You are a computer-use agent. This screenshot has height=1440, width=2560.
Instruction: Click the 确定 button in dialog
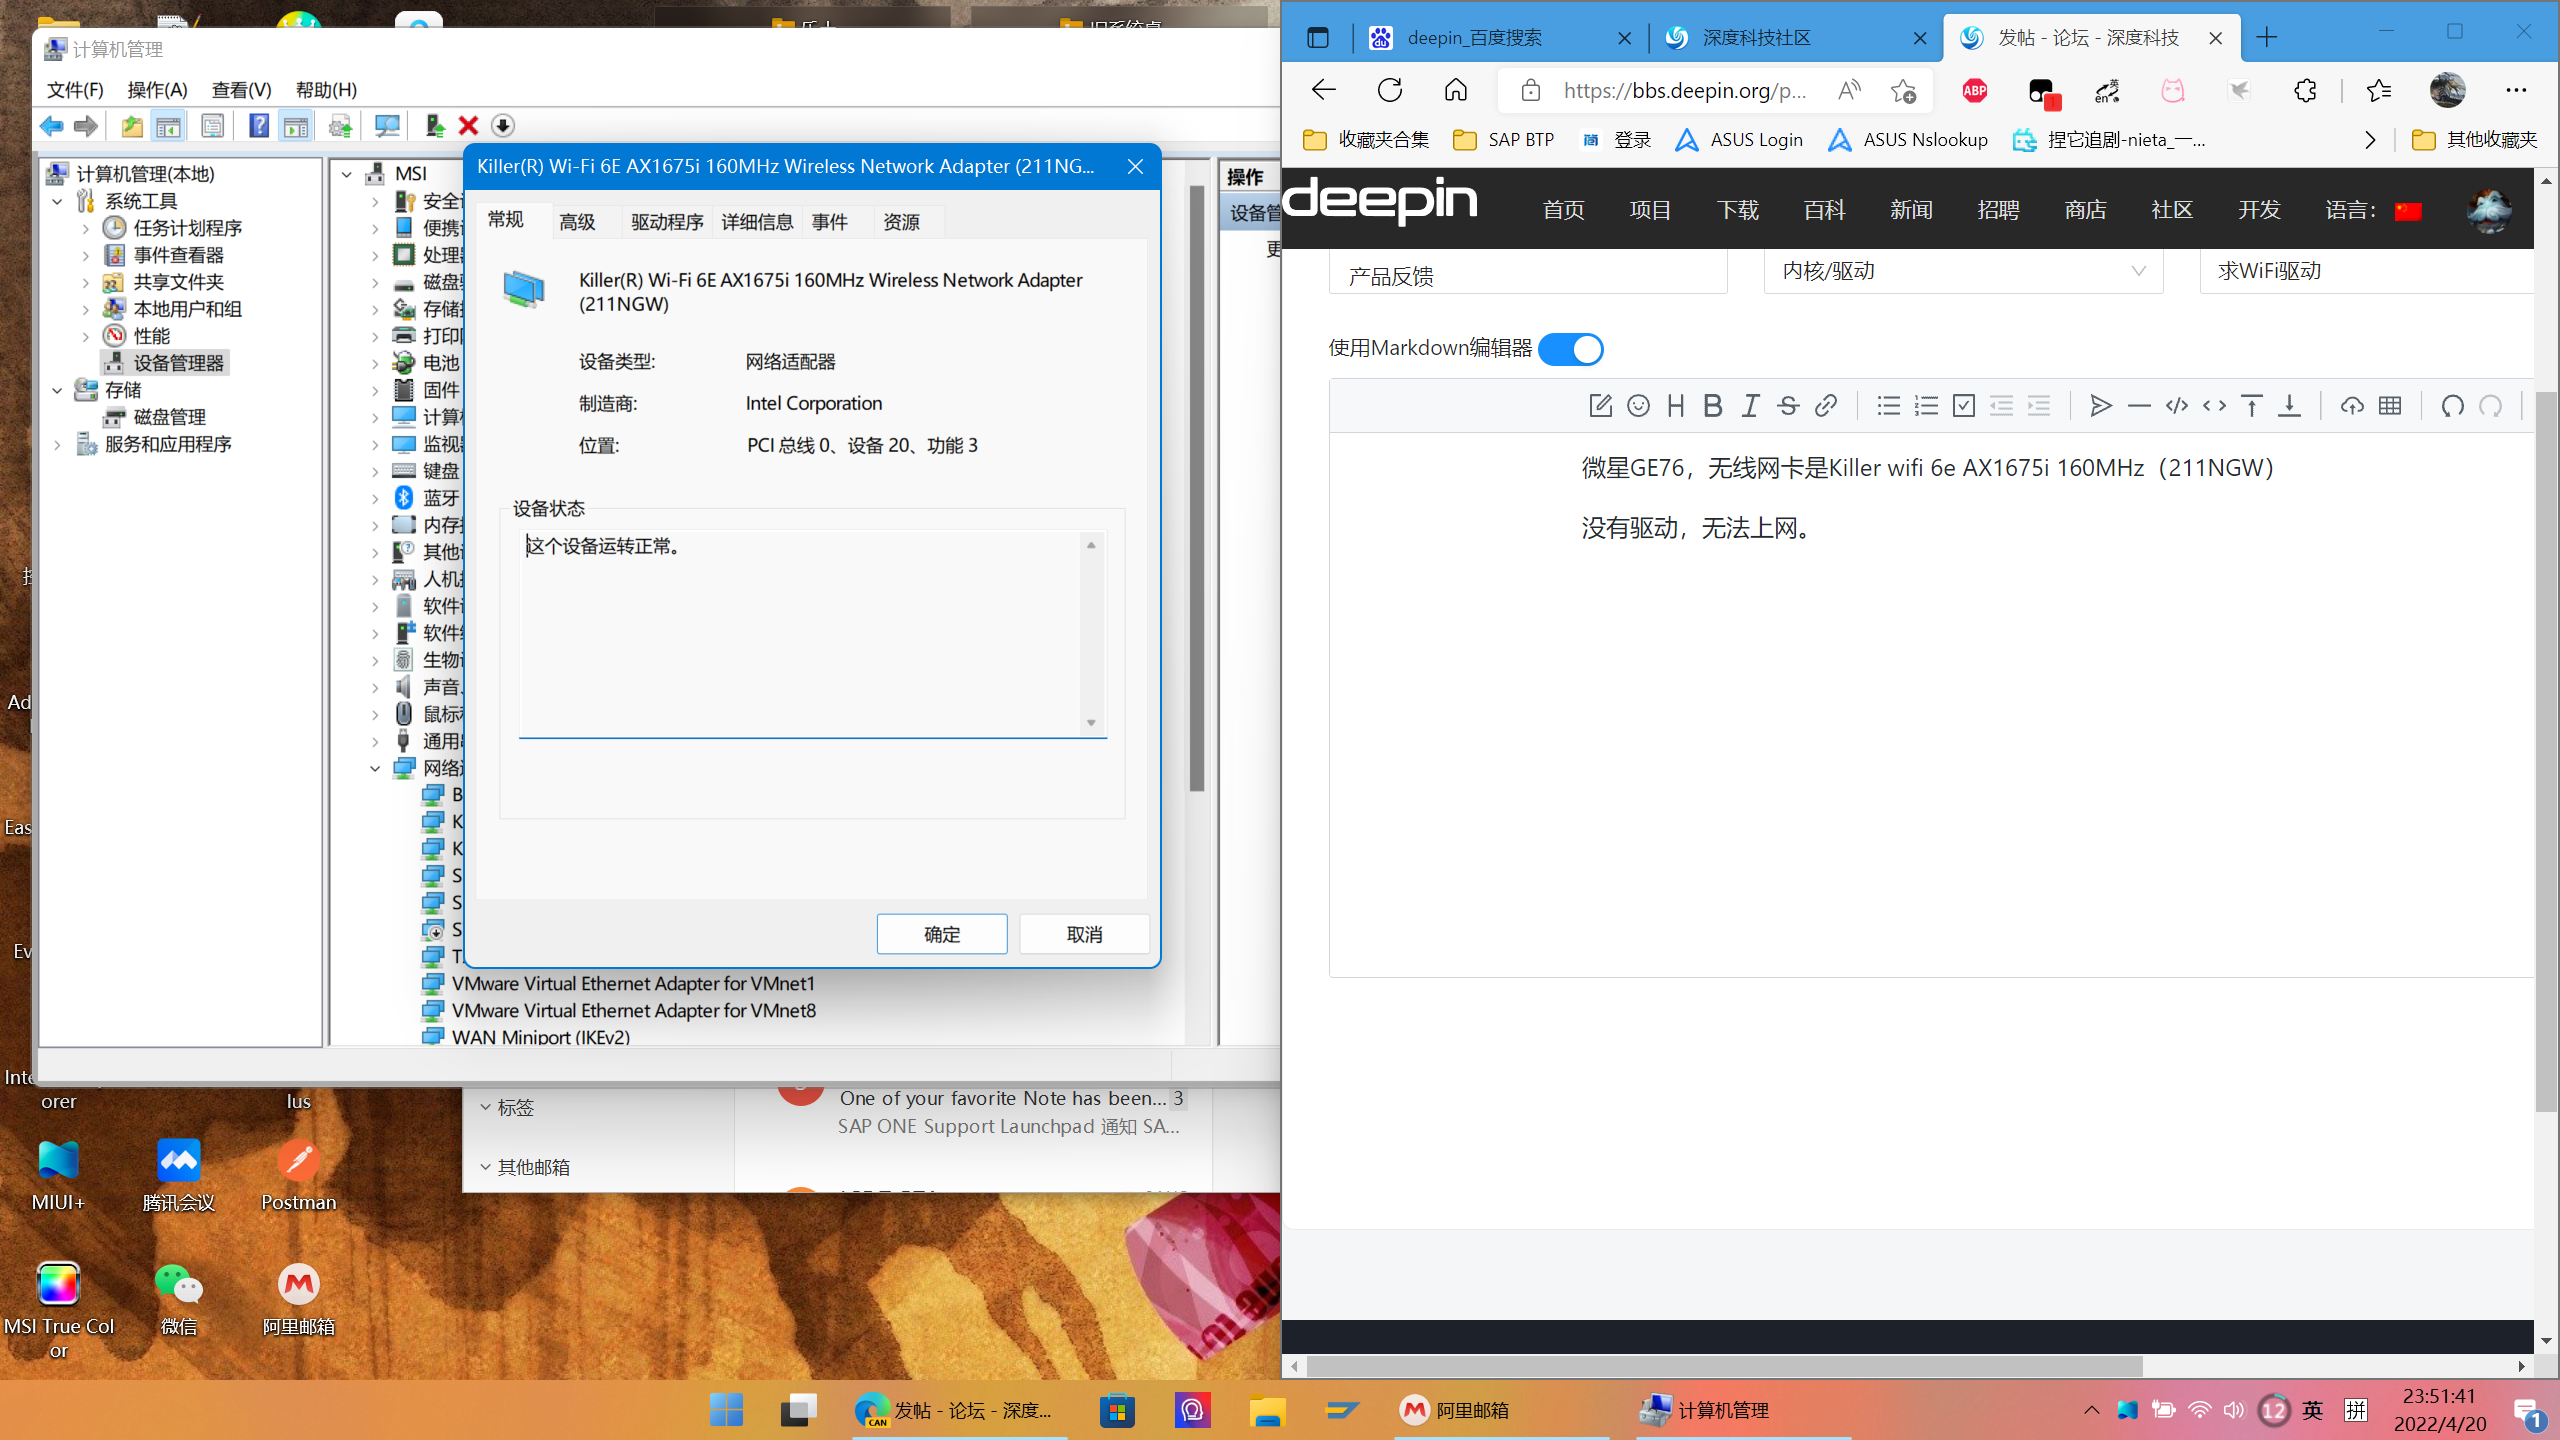coord(941,934)
